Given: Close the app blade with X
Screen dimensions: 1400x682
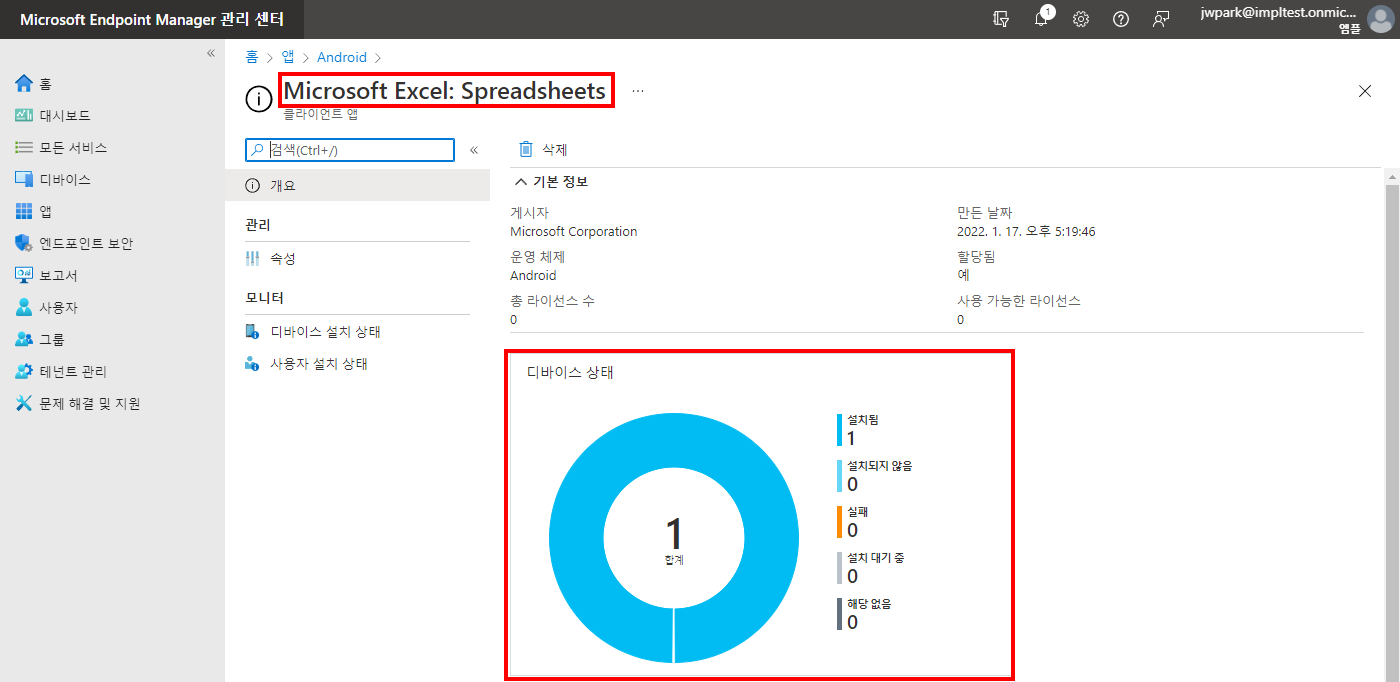Looking at the screenshot, I should [x=1365, y=91].
